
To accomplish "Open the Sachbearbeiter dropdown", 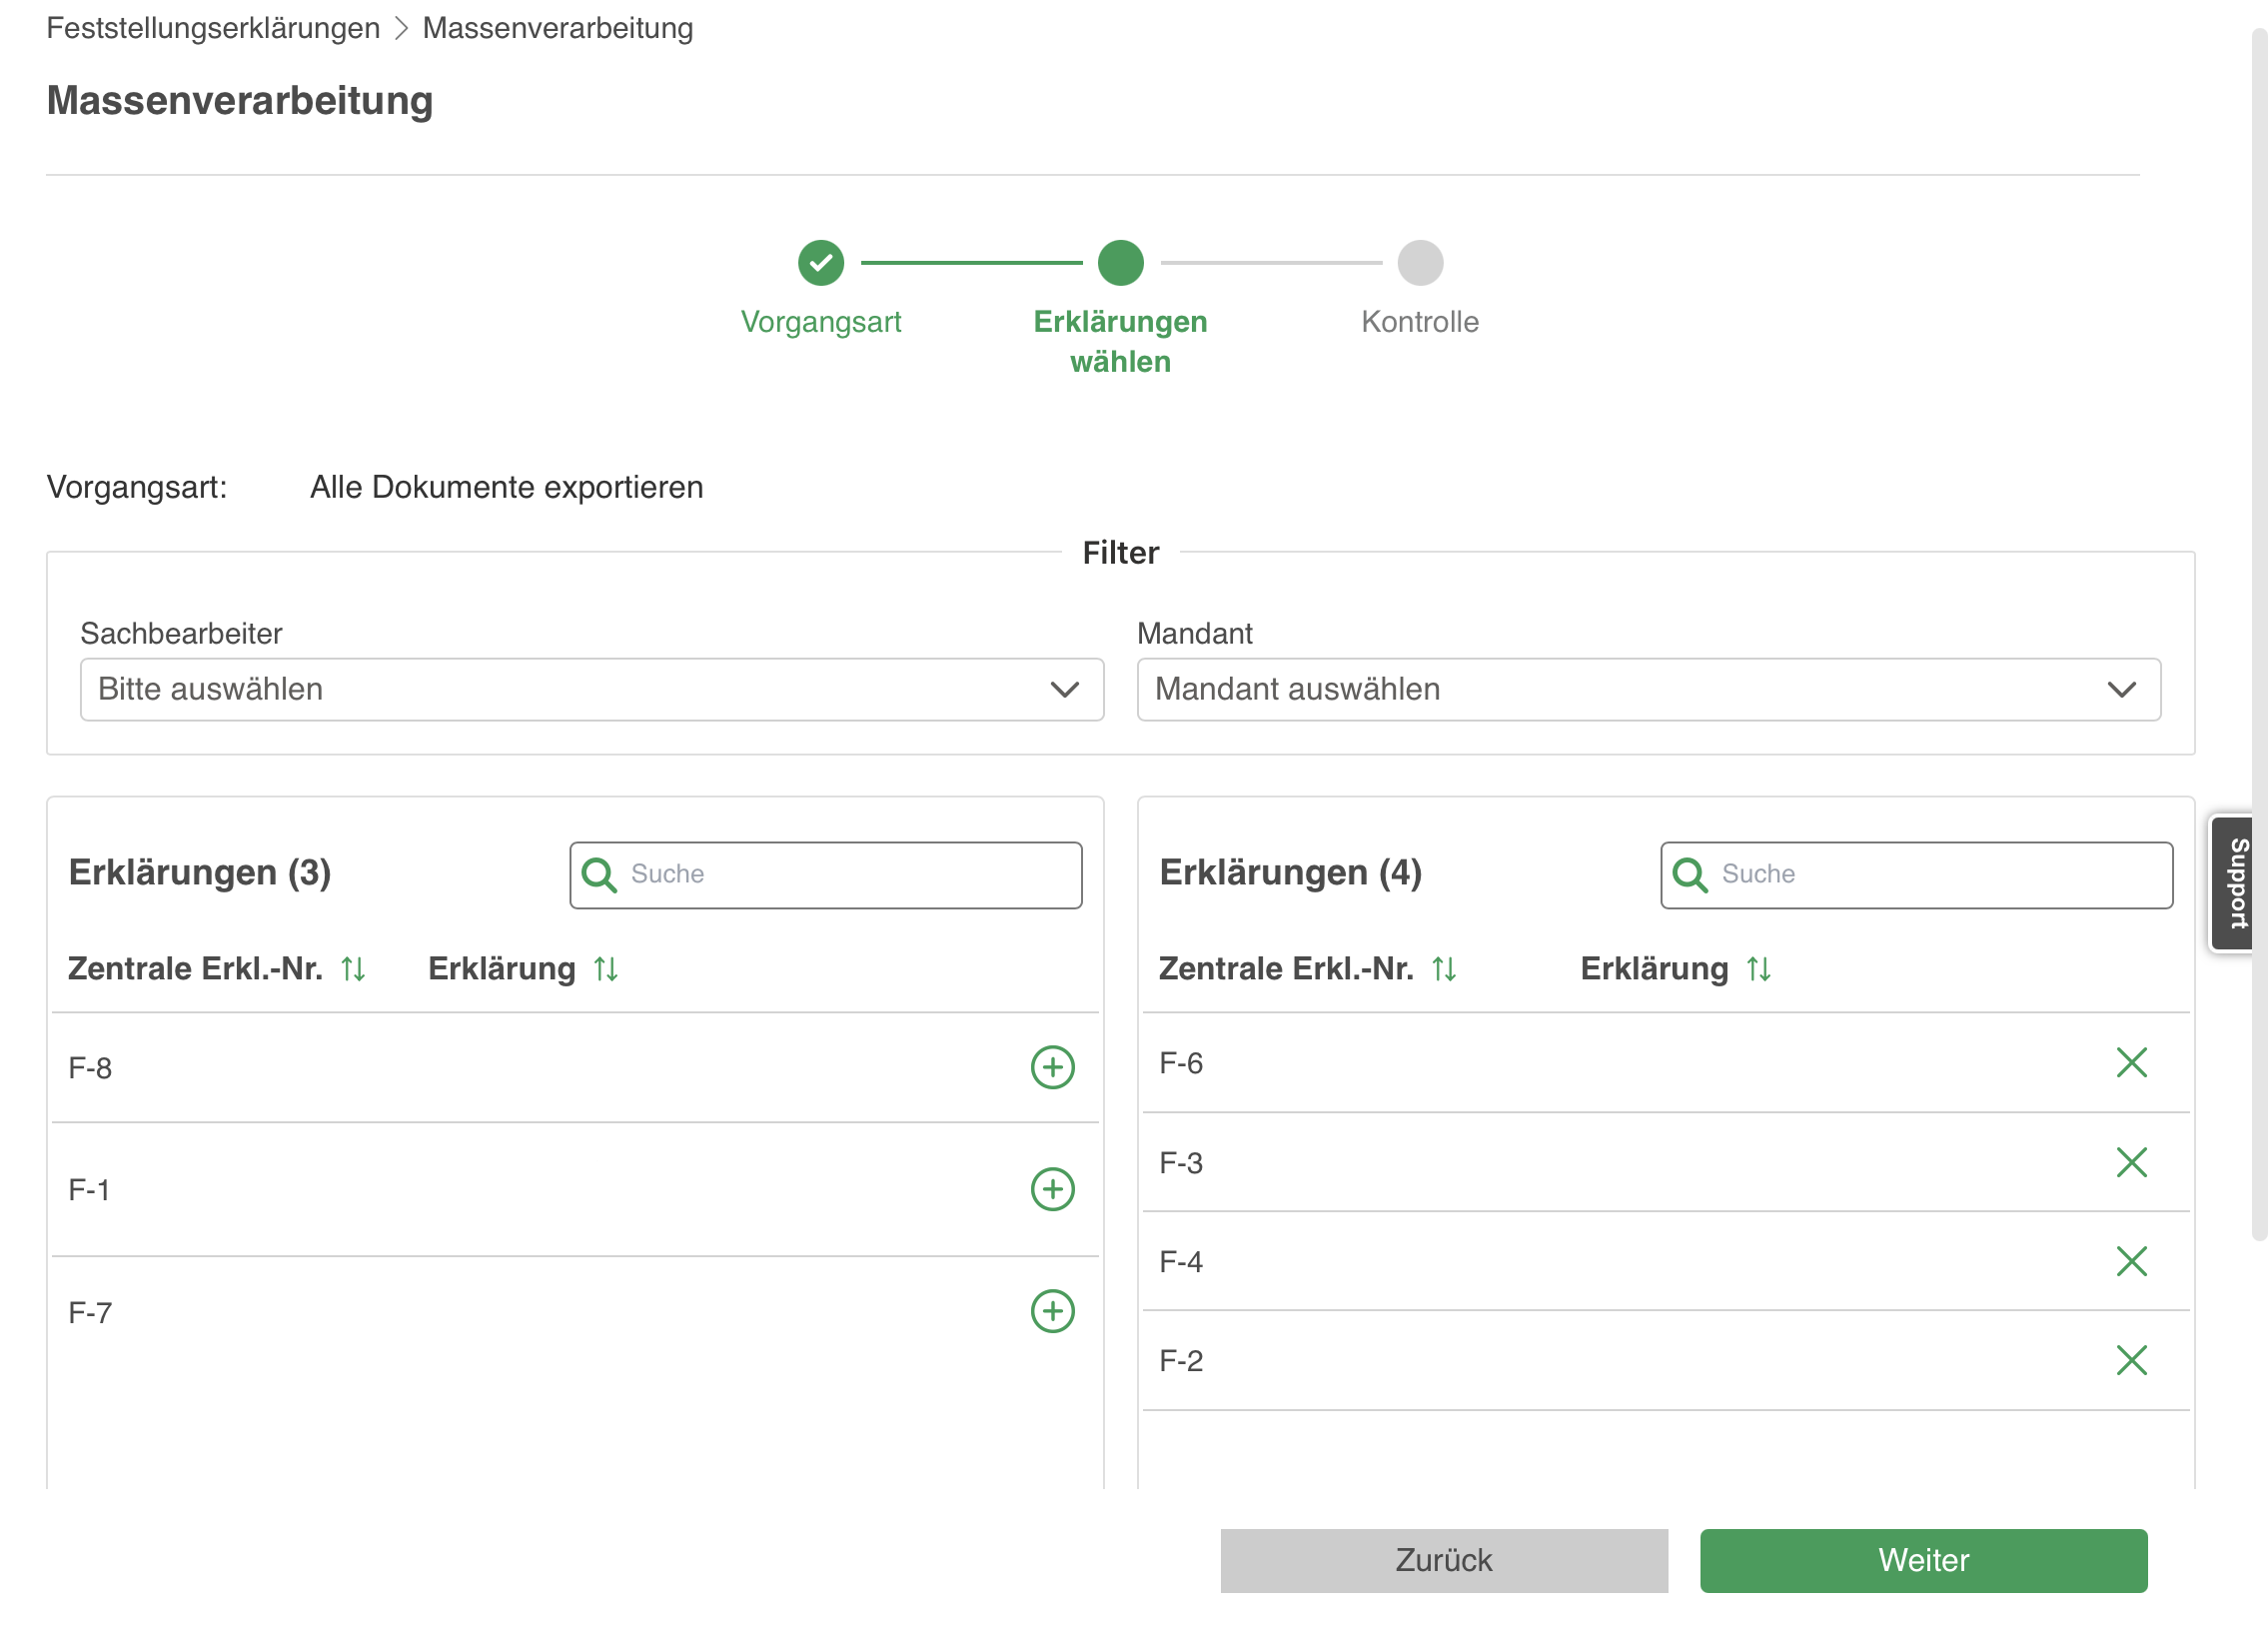I will point(592,689).
